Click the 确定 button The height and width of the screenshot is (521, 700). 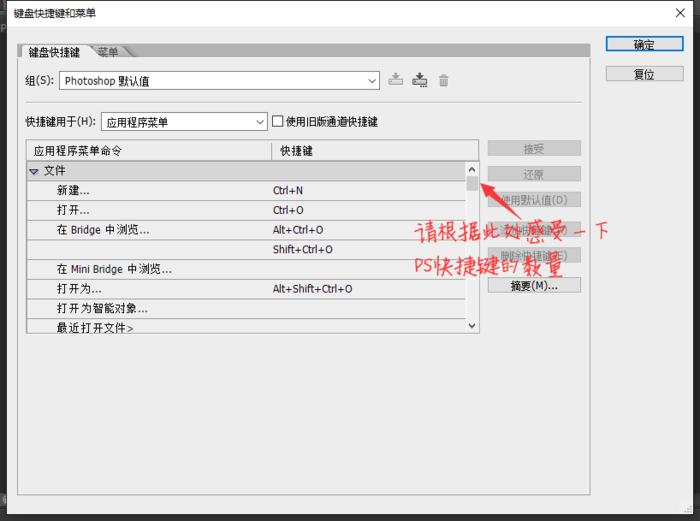coord(644,44)
